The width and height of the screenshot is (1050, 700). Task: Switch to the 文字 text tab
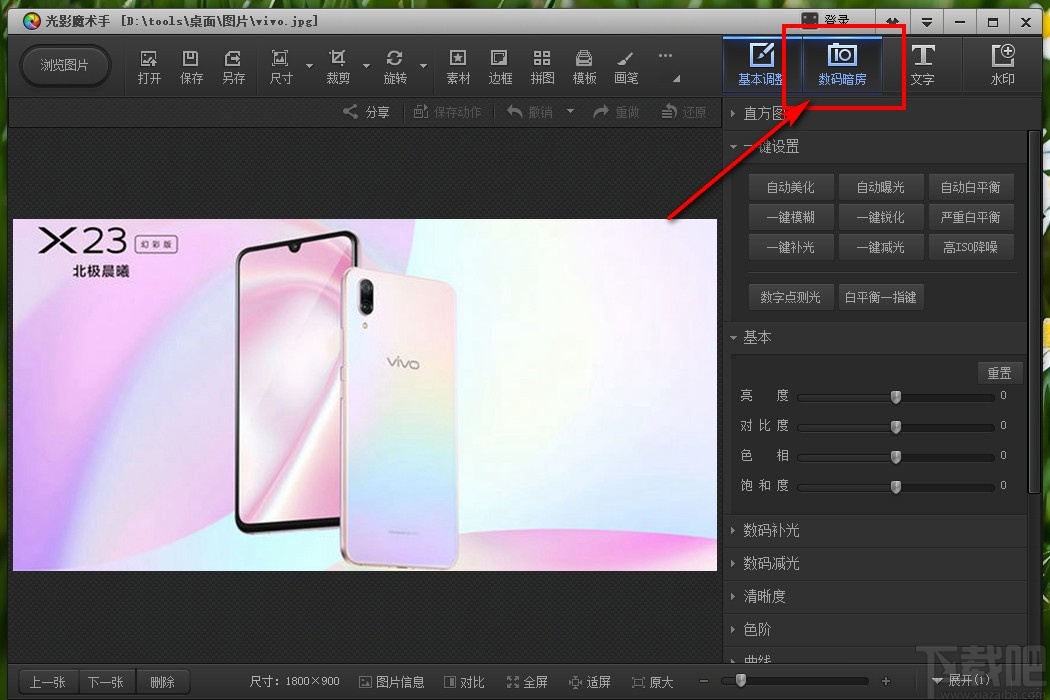[922, 64]
